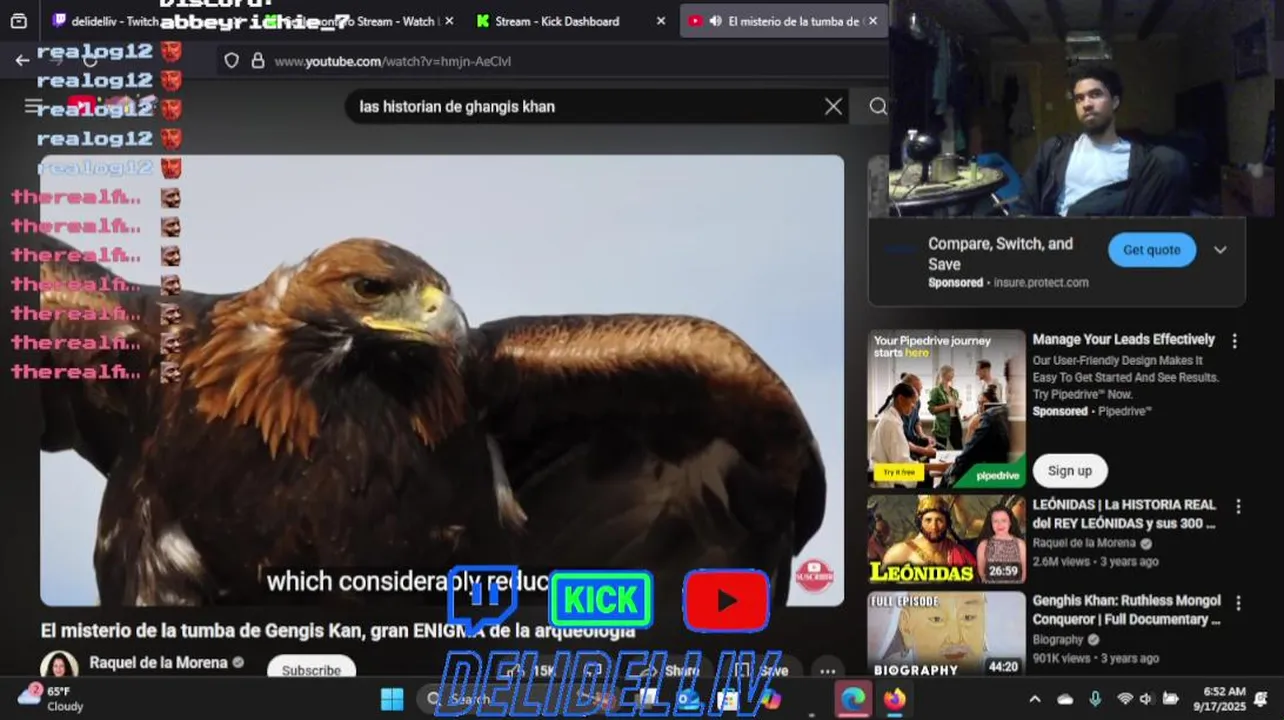The height and width of the screenshot is (720, 1284).
Task: Click the Pipedrive Sign up button
Action: click(1069, 471)
